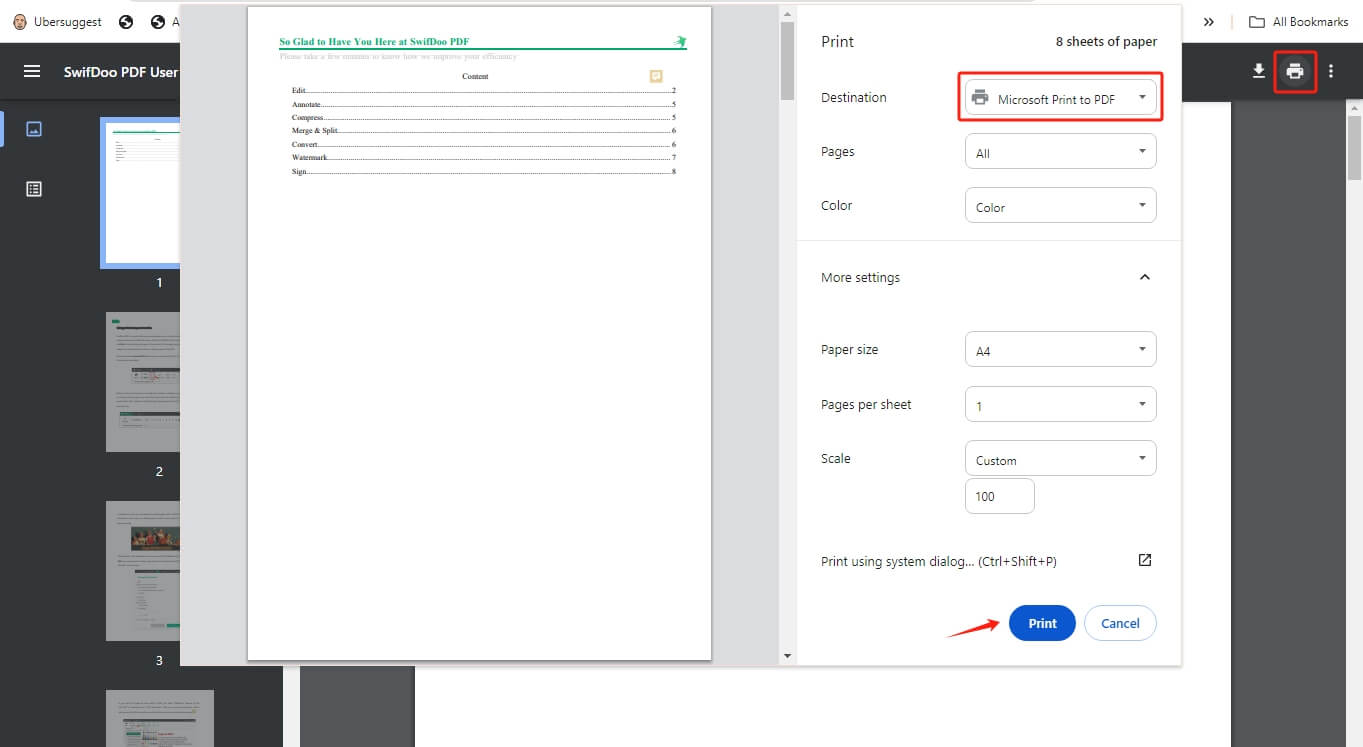
Task: Open the Scale dropdown set to Custom
Action: [1061, 459]
